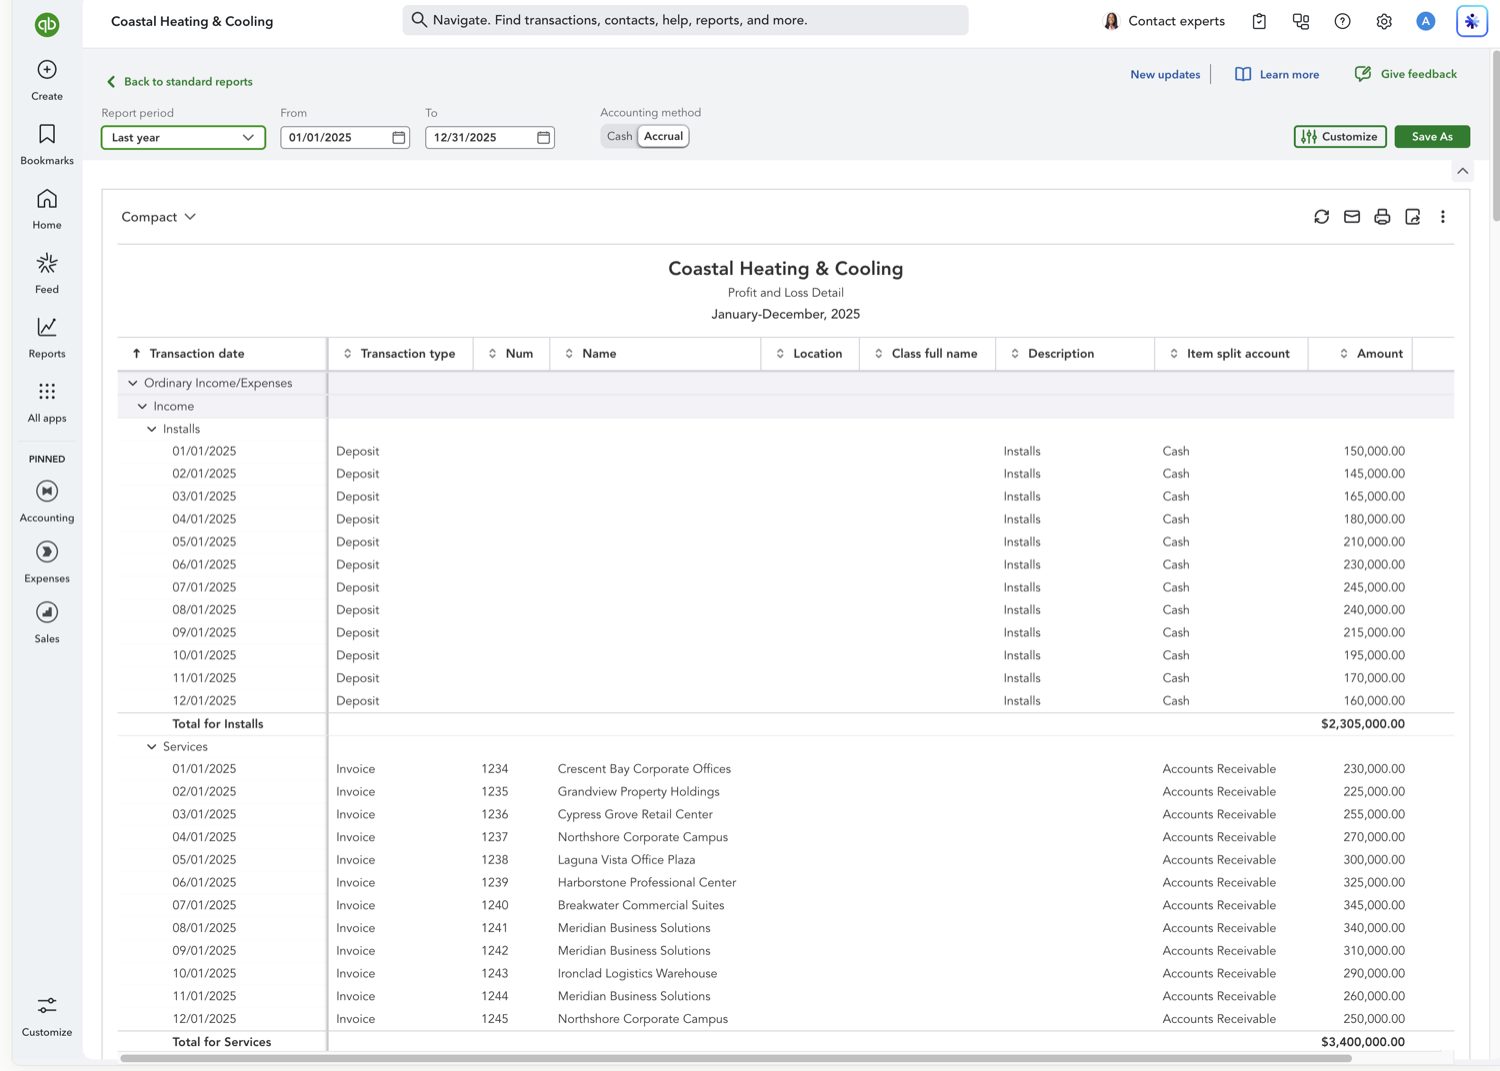Screen dimensions: 1500x1071
Task: Print the report
Action: coord(1382,217)
